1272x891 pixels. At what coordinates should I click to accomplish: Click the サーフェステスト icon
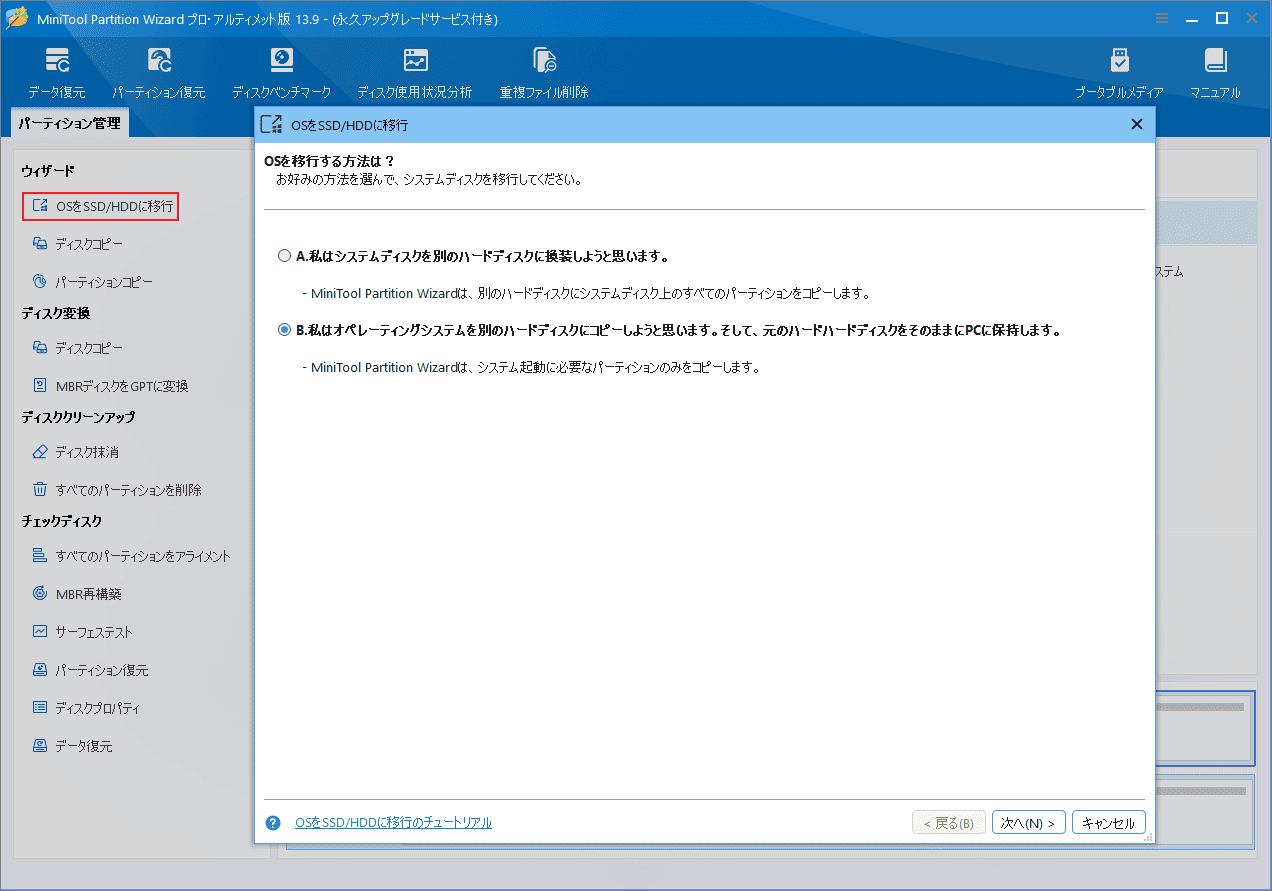click(40, 632)
